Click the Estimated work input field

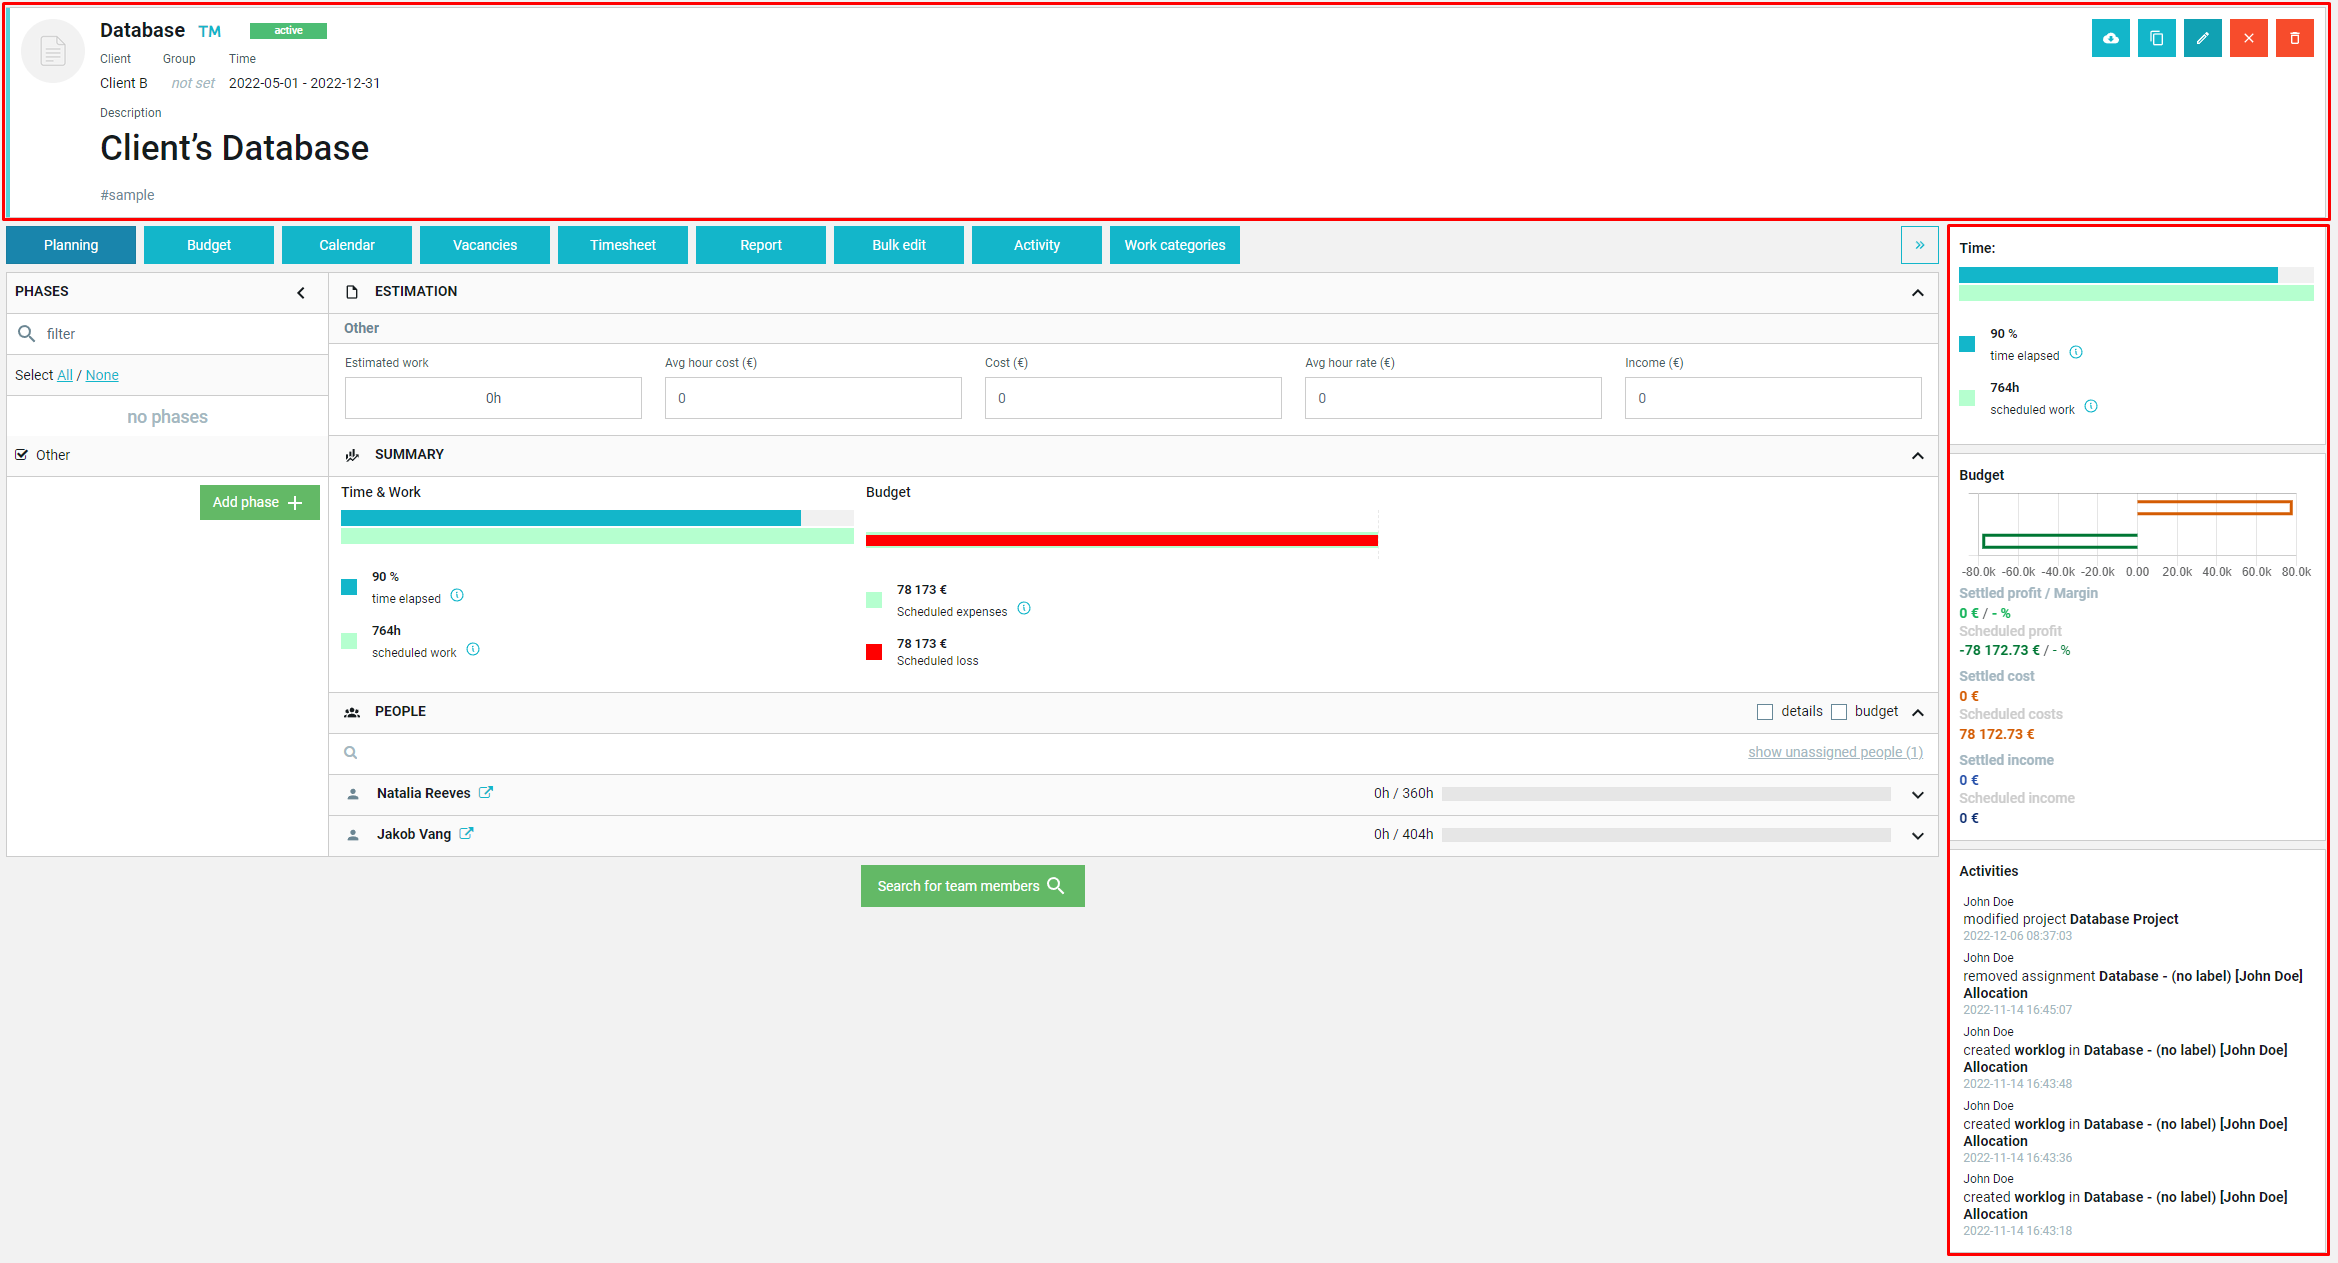493,398
